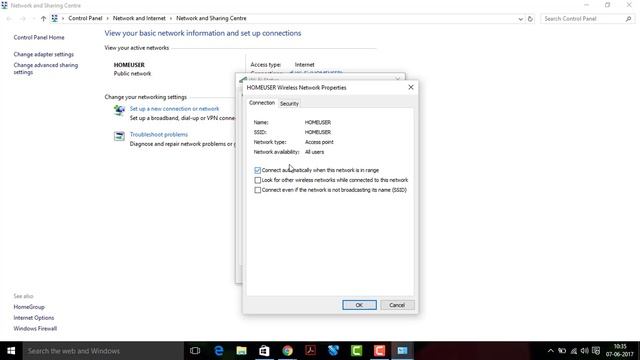Open Google Chrome from taskbar

[287, 351]
